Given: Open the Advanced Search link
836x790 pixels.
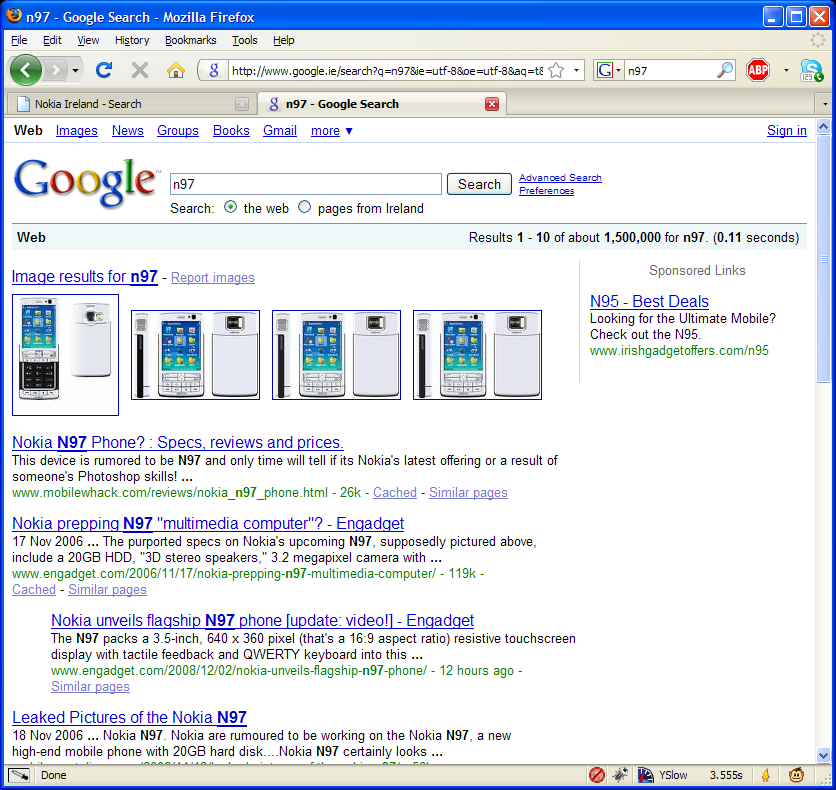Looking at the screenshot, I should (560, 178).
